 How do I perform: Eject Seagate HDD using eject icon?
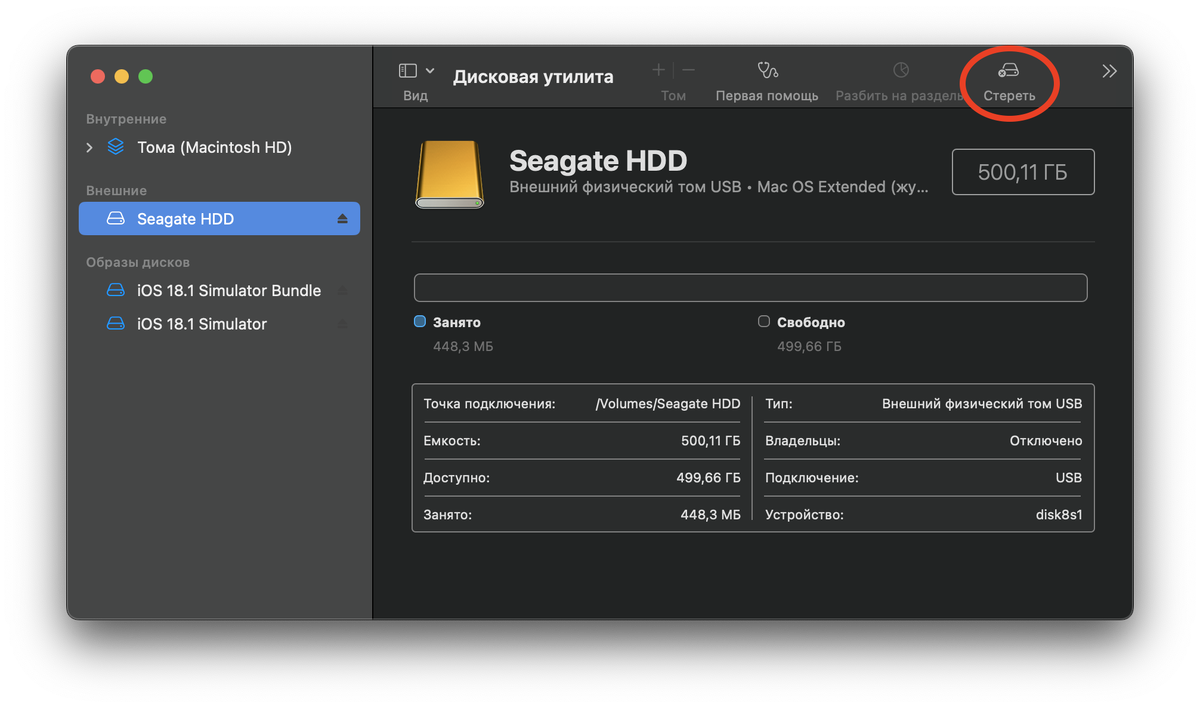342,219
